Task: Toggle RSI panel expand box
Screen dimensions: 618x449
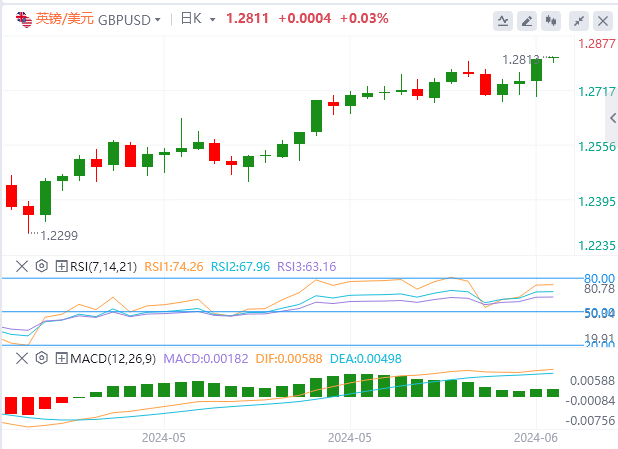Action: tap(61, 266)
